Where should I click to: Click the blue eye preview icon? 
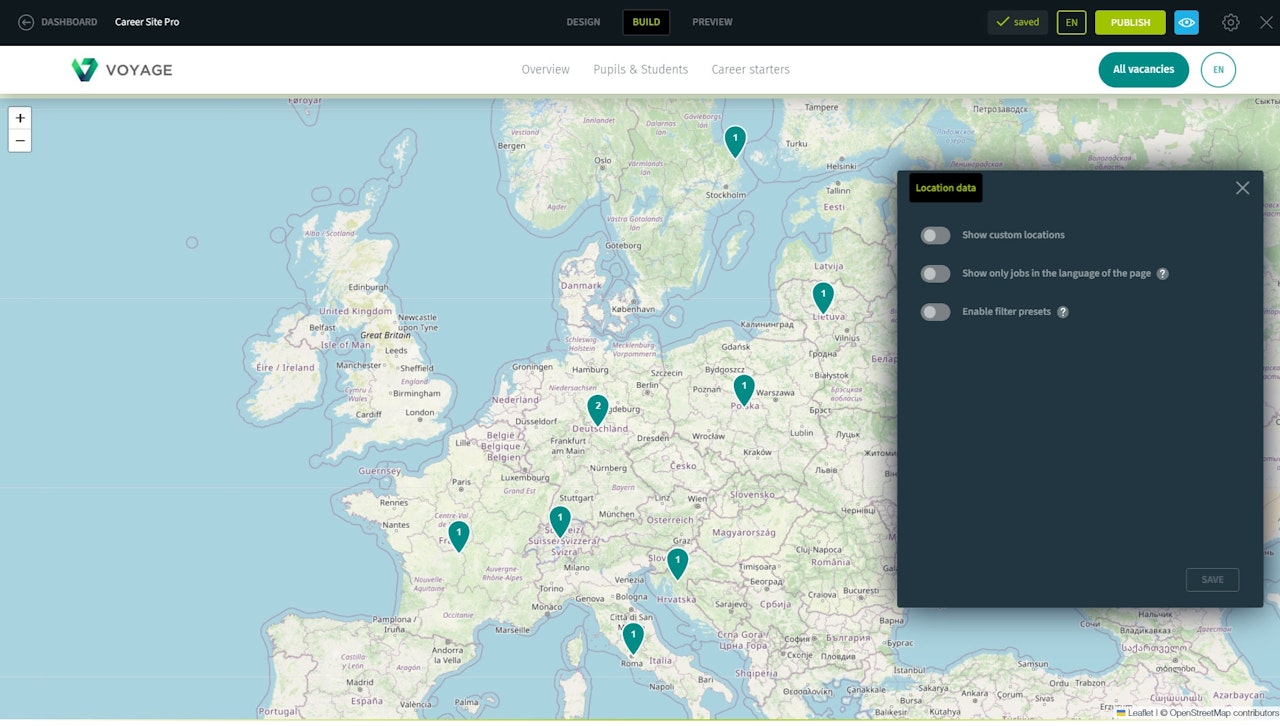[x=1186, y=22]
